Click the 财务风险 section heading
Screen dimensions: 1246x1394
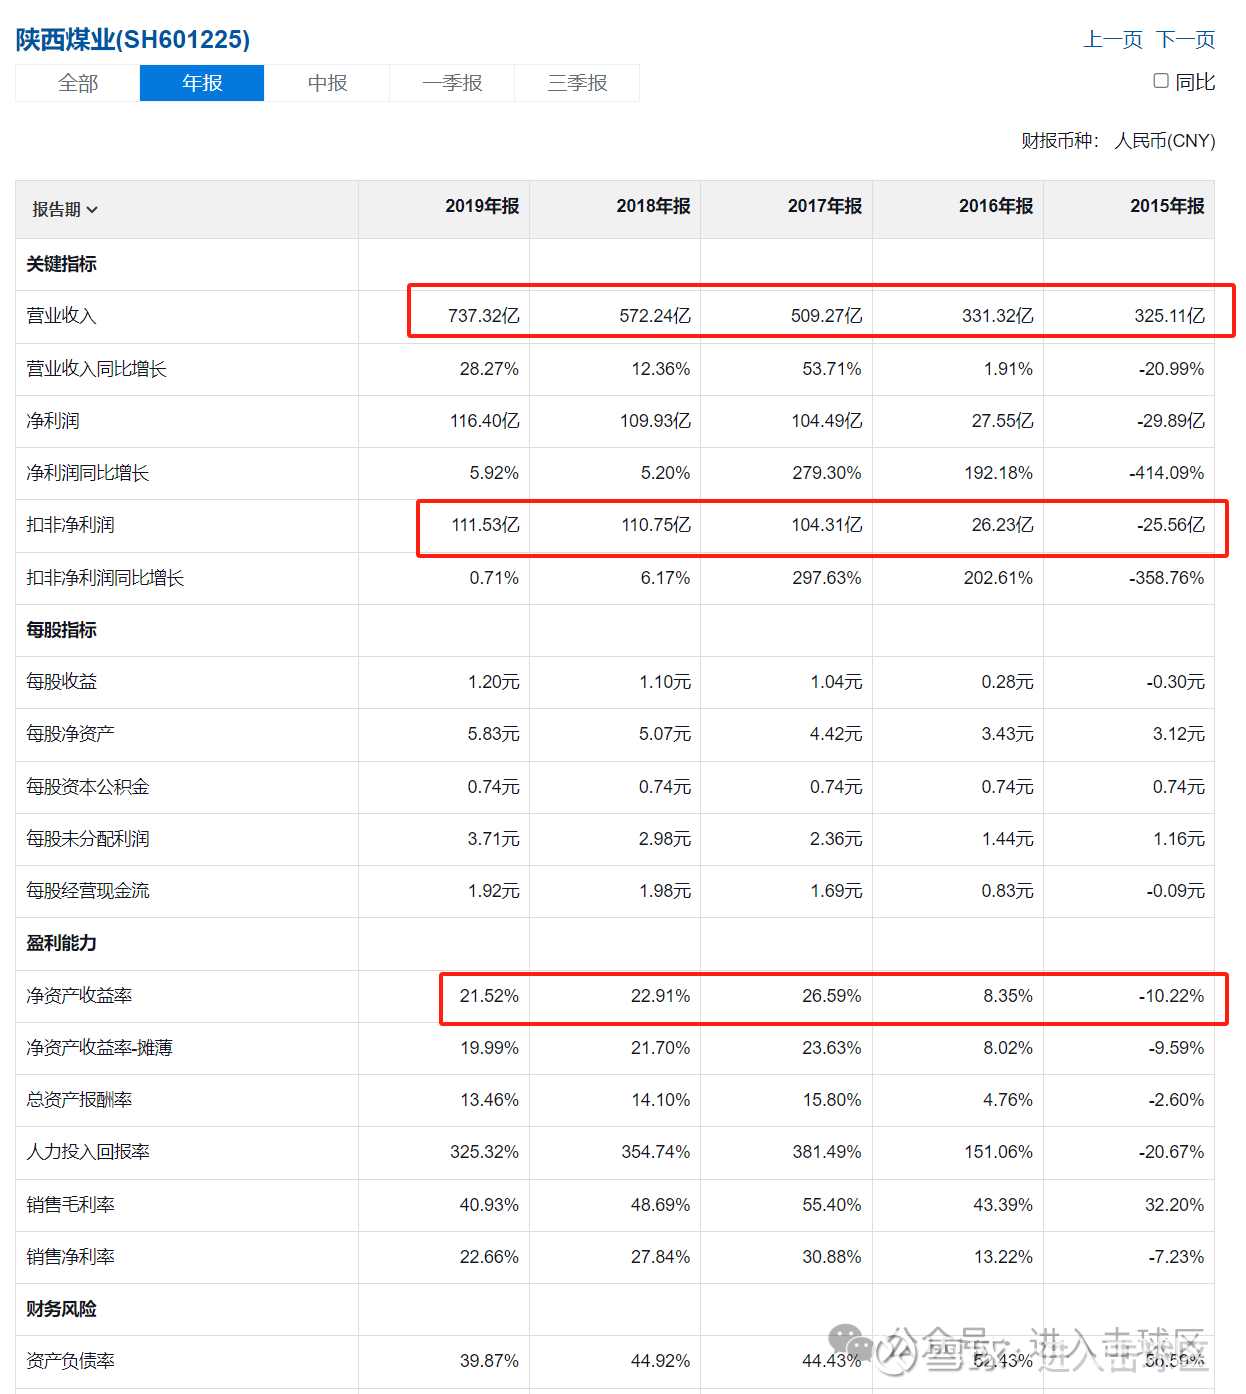click(x=62, y=1309)
